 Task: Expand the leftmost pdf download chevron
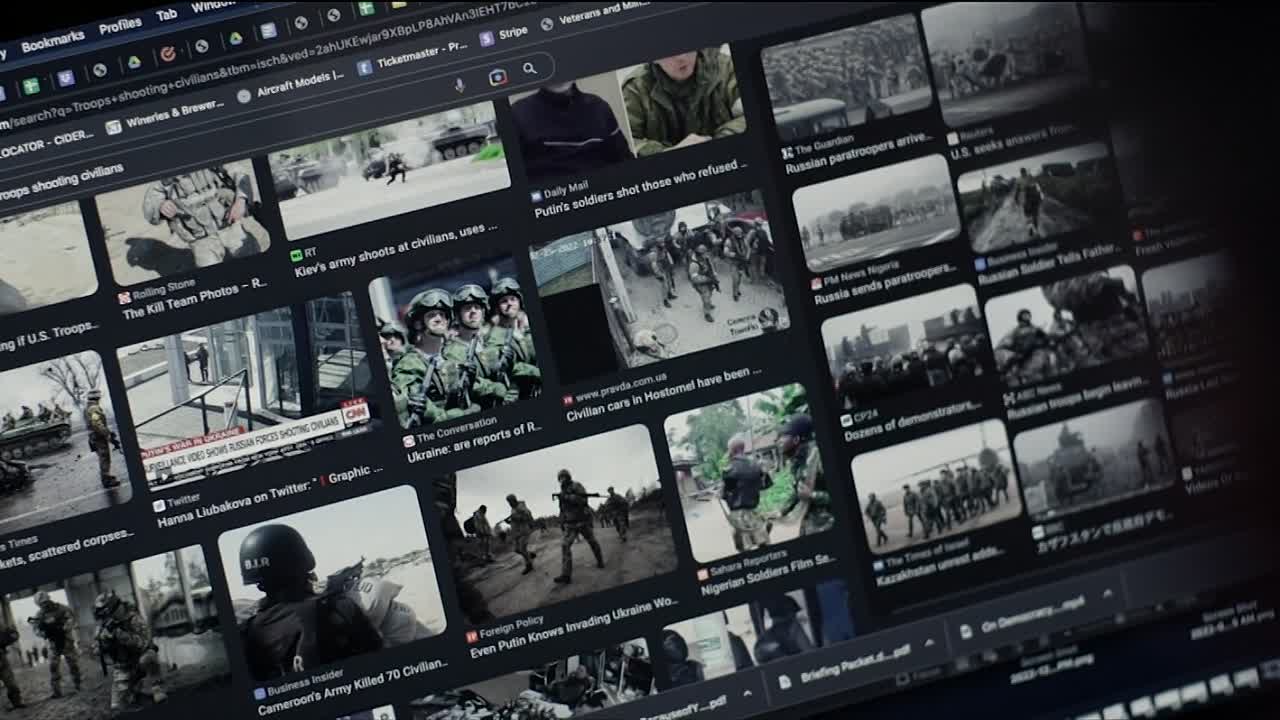point(747,692)
